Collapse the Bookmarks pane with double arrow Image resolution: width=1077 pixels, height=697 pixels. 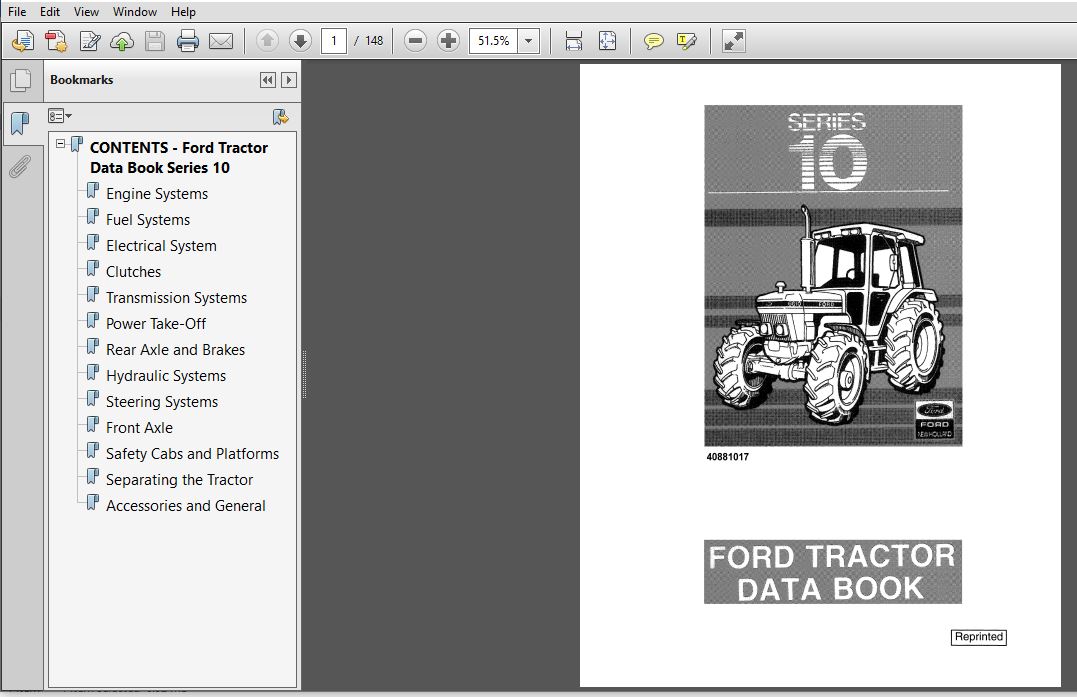pos(268,80)
